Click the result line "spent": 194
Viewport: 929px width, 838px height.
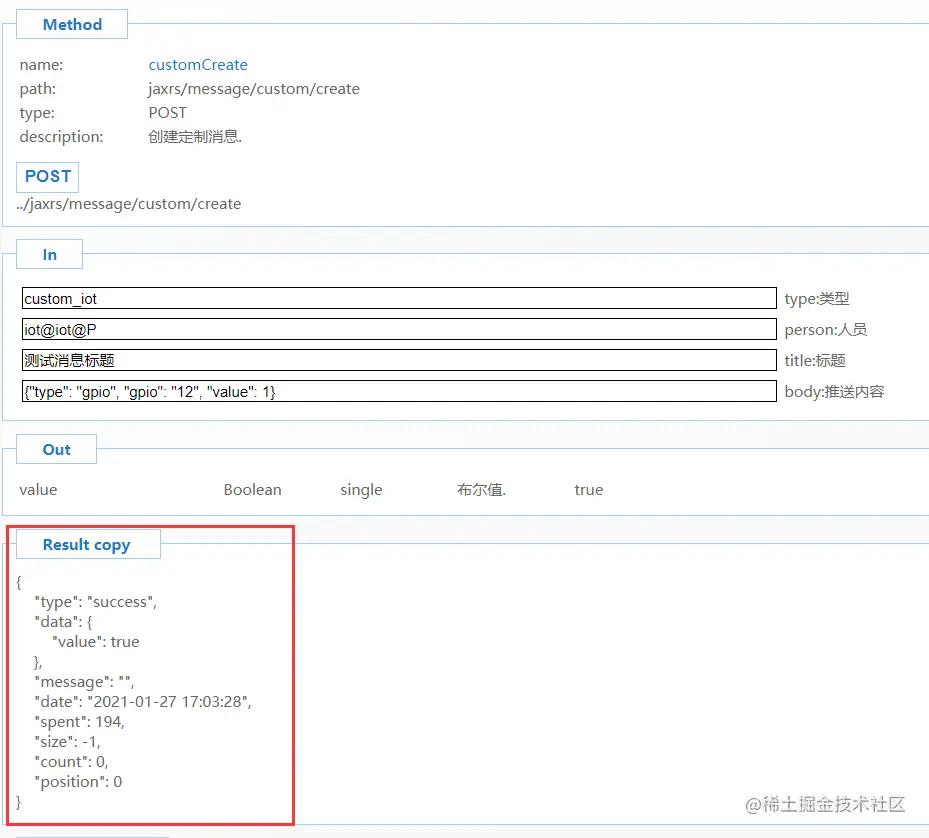[79, 722]
